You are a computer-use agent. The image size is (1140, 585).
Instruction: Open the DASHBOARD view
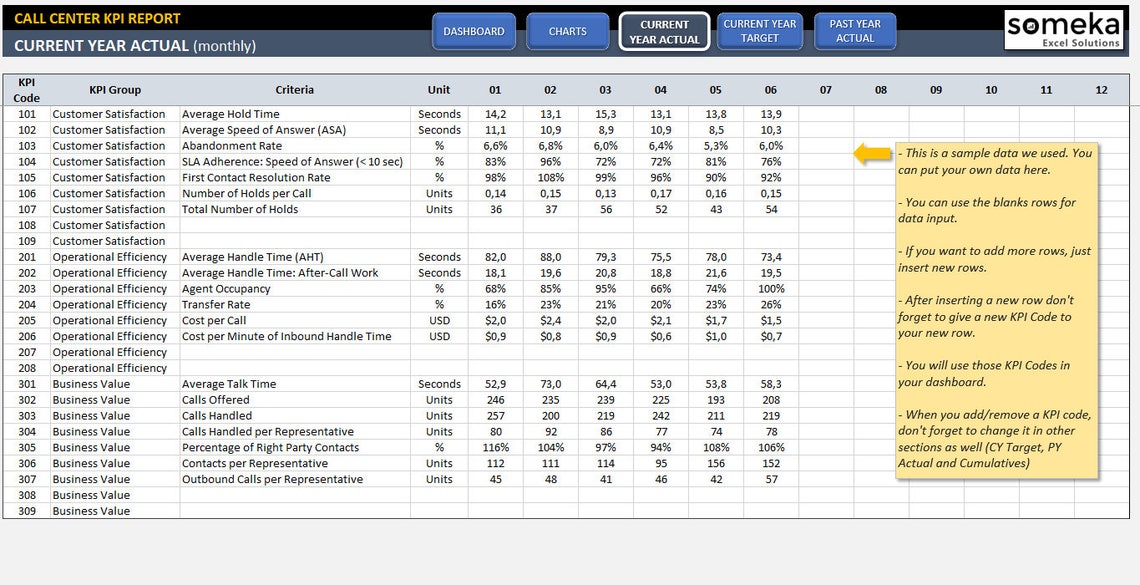tap(474, 31)
